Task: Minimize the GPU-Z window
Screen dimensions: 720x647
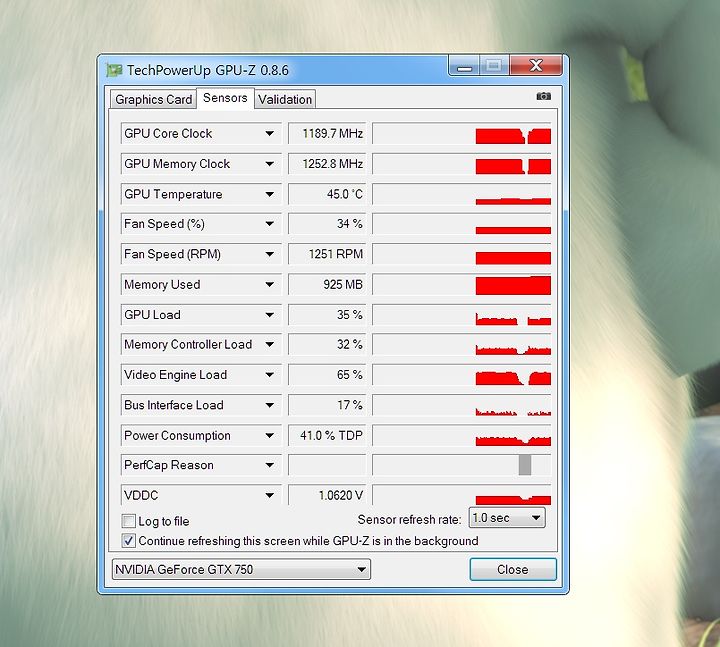Action: 464,66
